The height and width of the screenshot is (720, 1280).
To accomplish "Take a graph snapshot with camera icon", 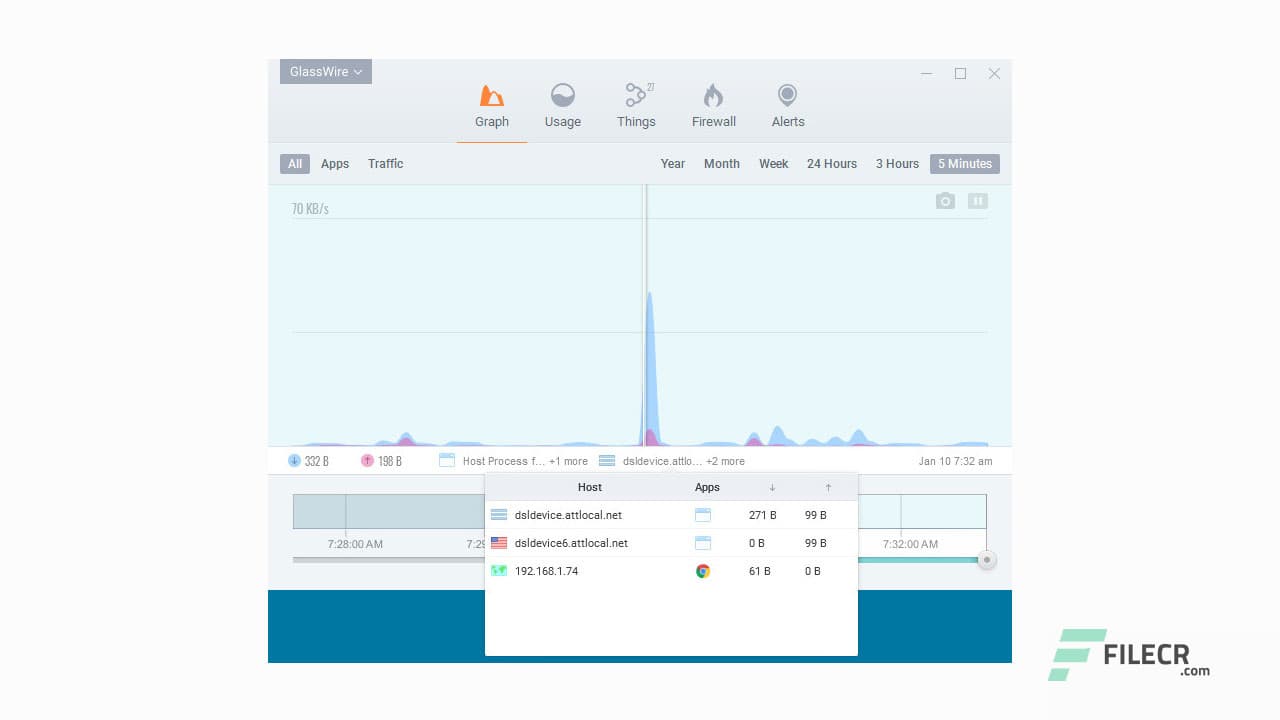I will point(945,201).
